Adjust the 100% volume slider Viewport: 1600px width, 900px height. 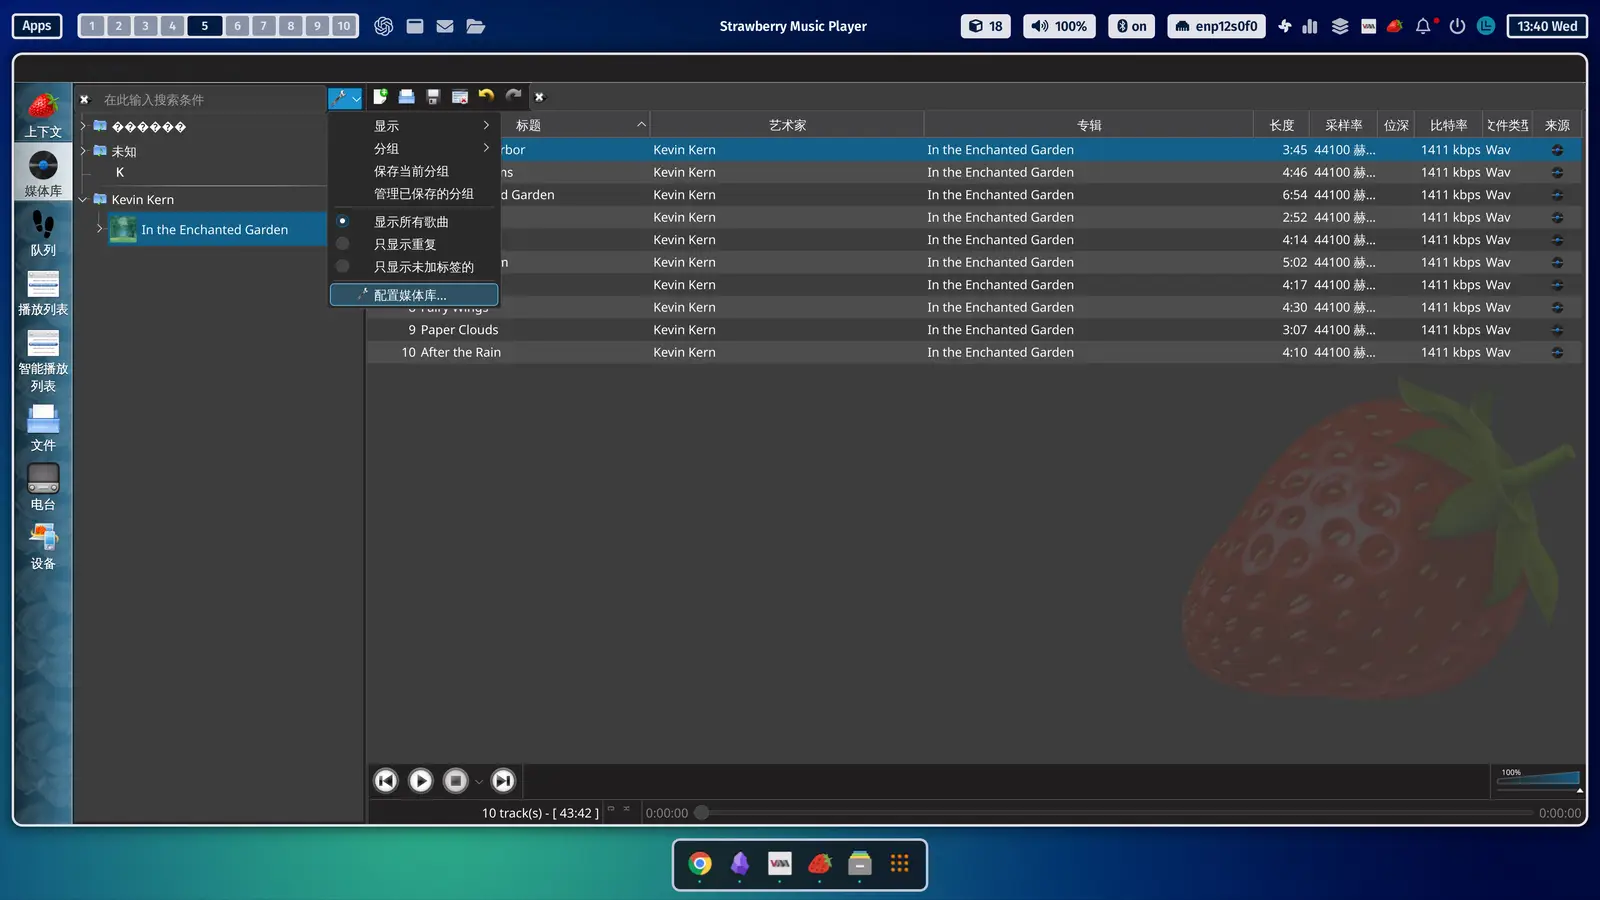(1538, 780)
